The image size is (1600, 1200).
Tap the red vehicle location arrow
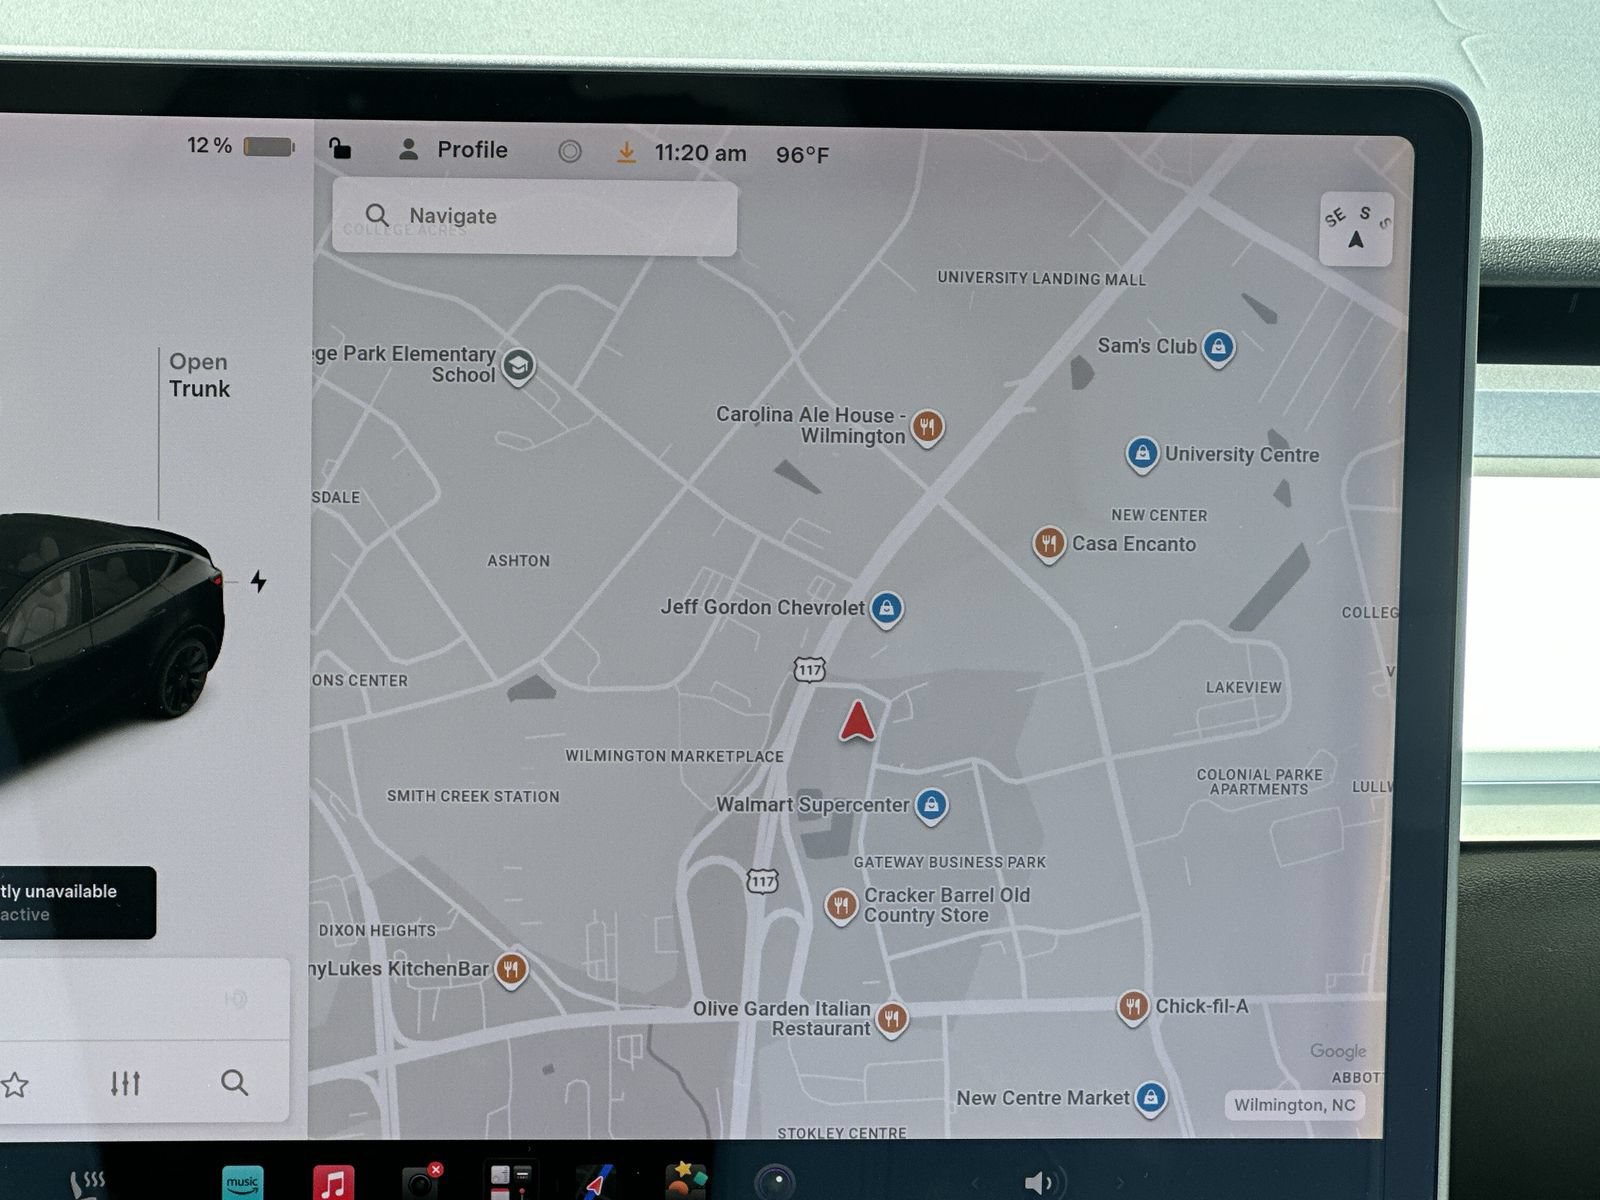pos(857,720)
